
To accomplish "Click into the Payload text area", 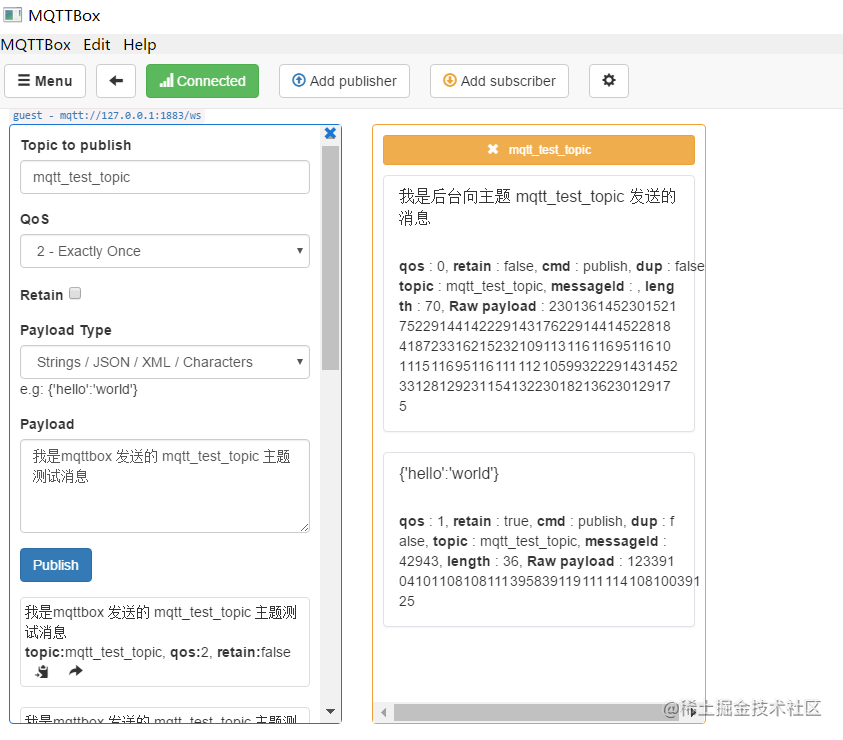I will pyautogui.click(x=165, y=486).
